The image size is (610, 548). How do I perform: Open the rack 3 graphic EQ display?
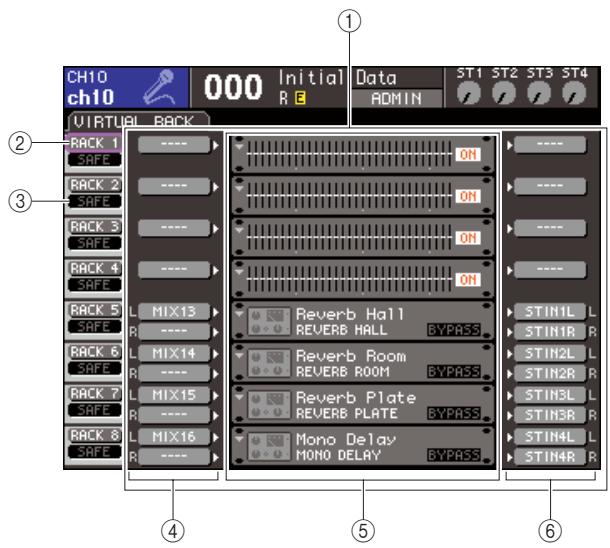coord(349,238)
